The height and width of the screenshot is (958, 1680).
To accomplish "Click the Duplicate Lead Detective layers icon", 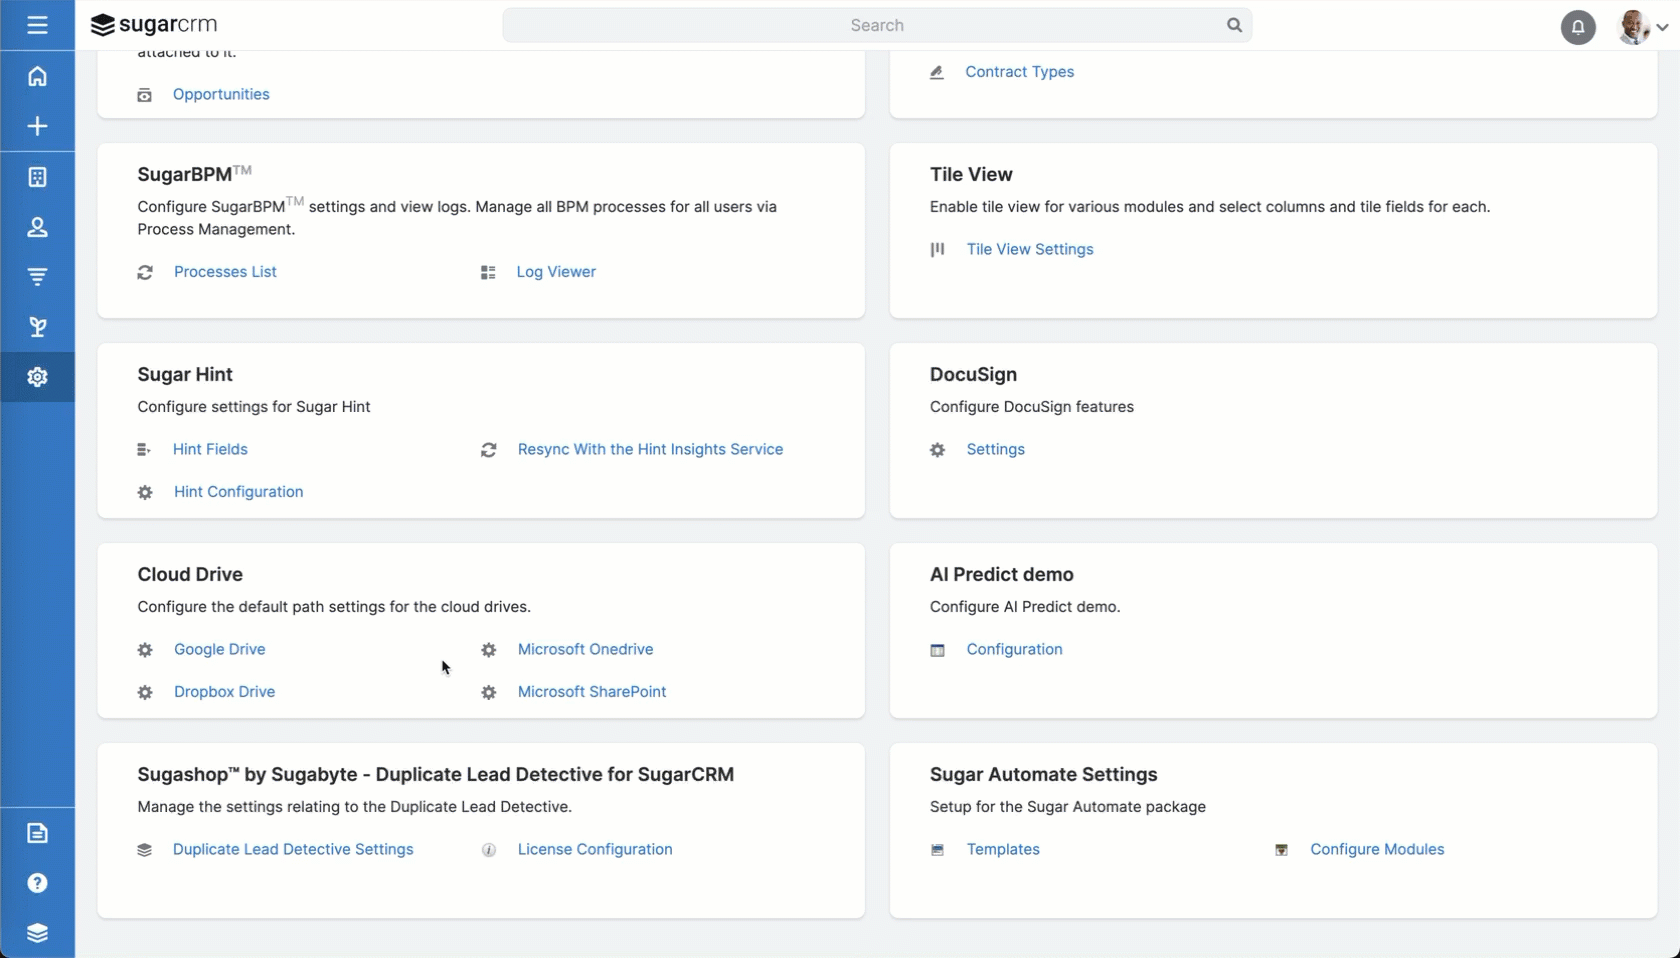I will tap(145, 850).
